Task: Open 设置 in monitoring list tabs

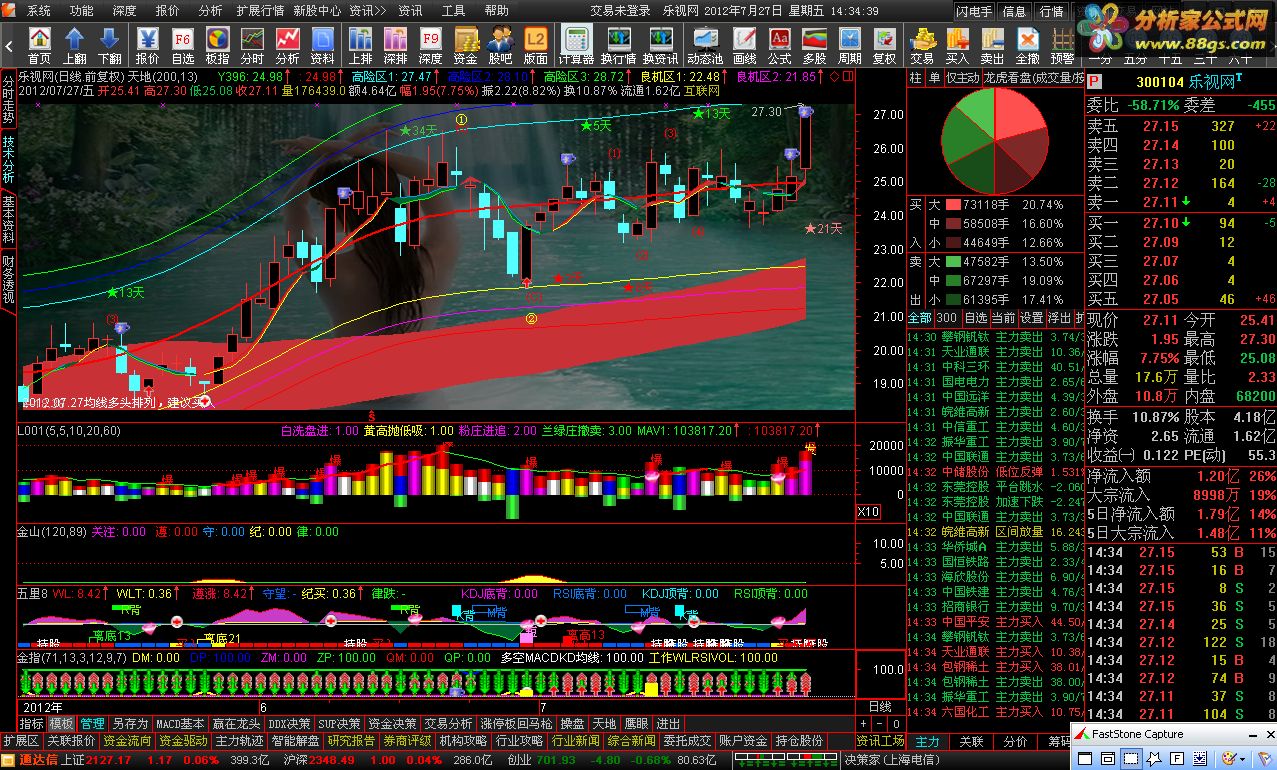Action: [x=1031, y=318]
